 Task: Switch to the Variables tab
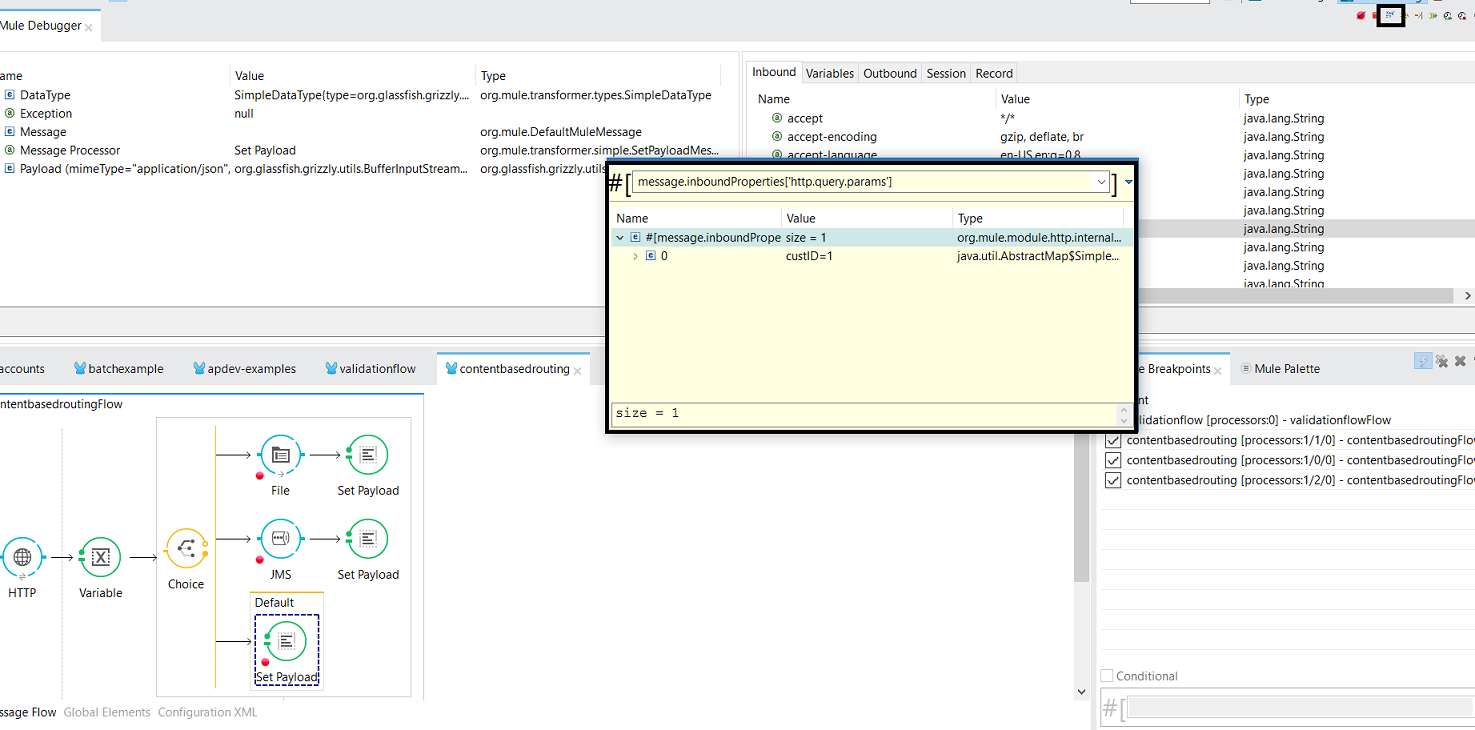pyautogui.click(x=829, y=73)
